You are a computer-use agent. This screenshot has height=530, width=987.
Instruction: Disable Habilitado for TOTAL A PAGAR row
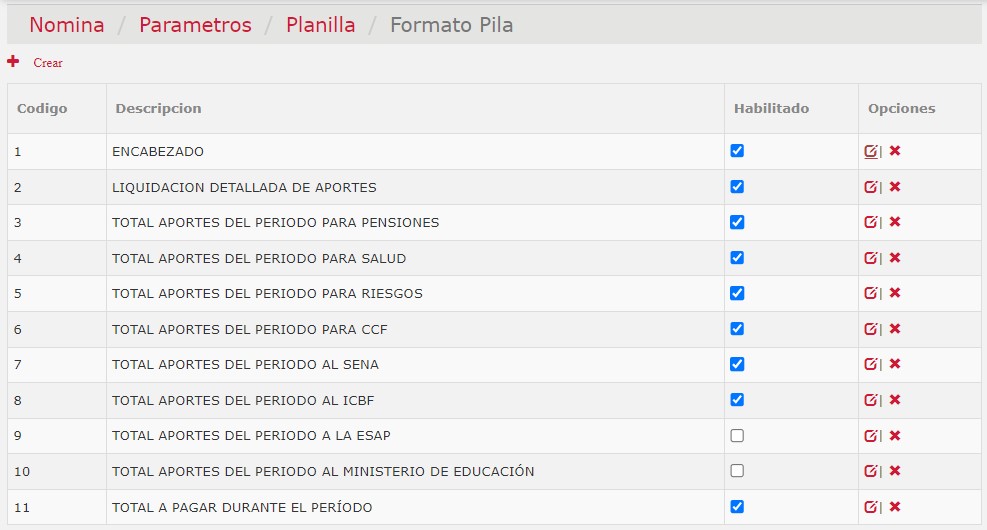point(737,507)
